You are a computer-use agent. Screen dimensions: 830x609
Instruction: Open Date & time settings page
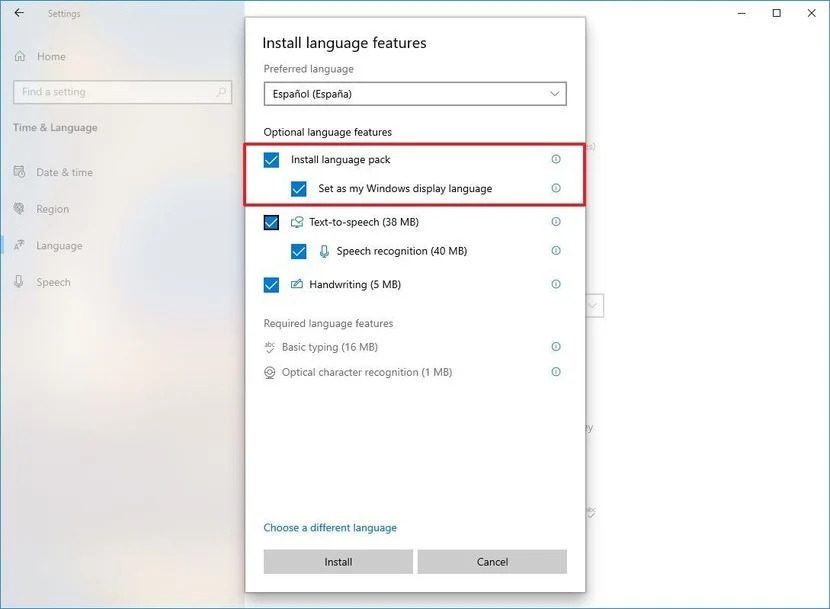[x=64, y=172]
